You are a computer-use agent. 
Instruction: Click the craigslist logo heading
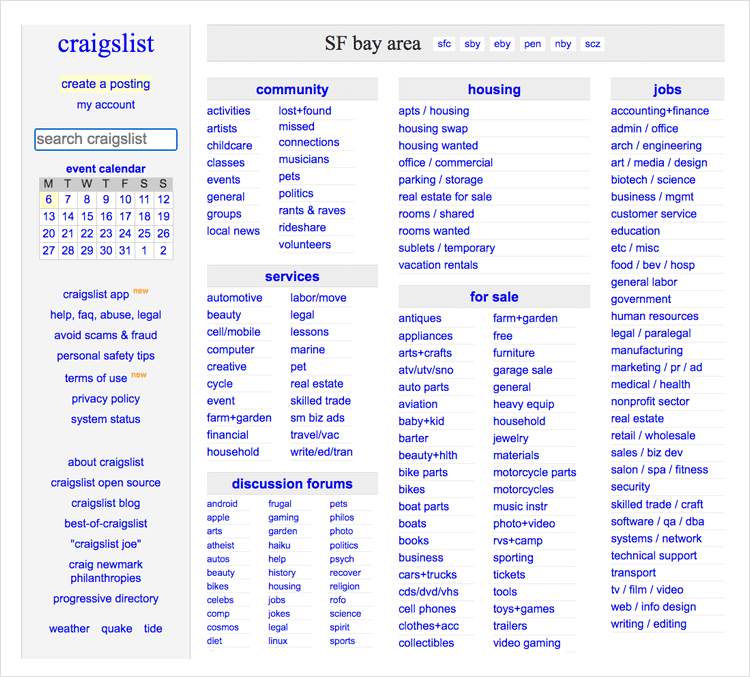[x=106, y=44]
